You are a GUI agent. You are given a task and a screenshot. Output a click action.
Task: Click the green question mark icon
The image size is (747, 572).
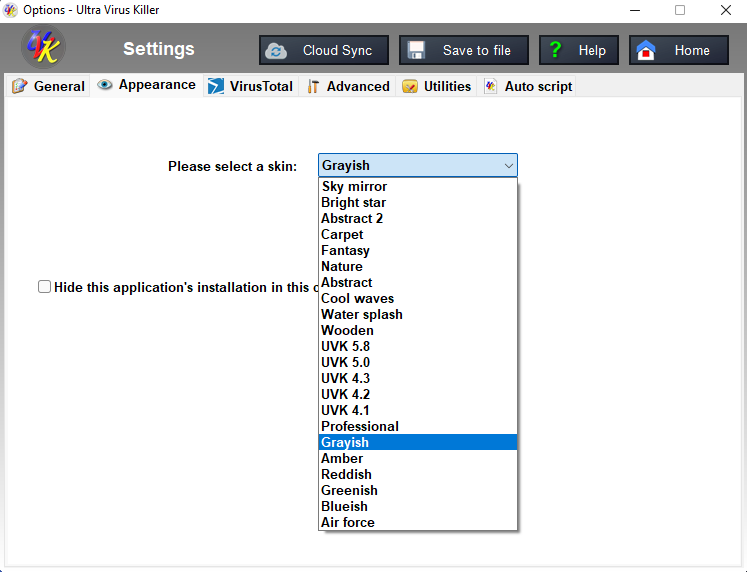555,50
